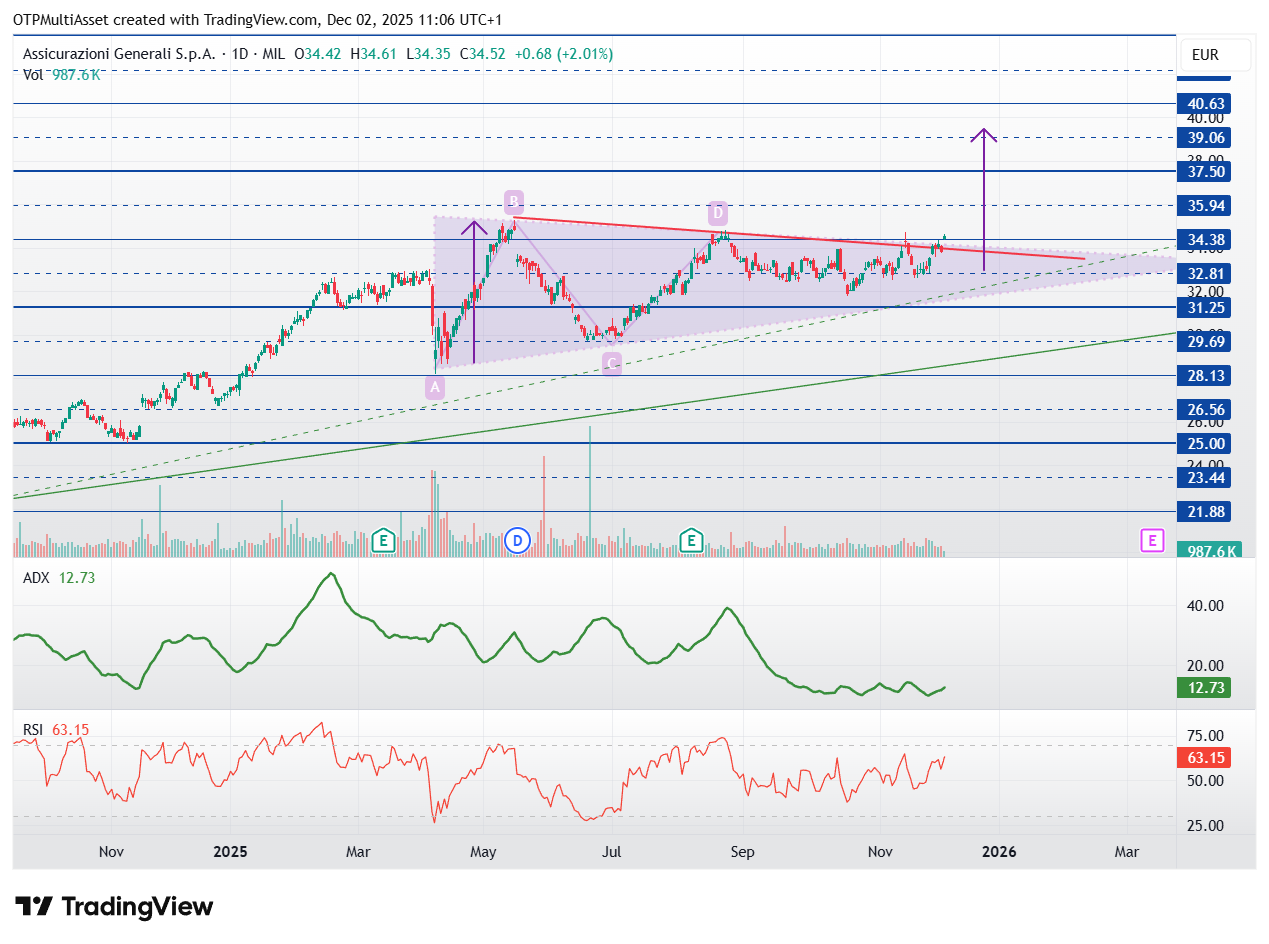The height and width of the screenshot is (944, 1269).
Task: Click the TradingView logo at bottom
Action: (115, 907)
